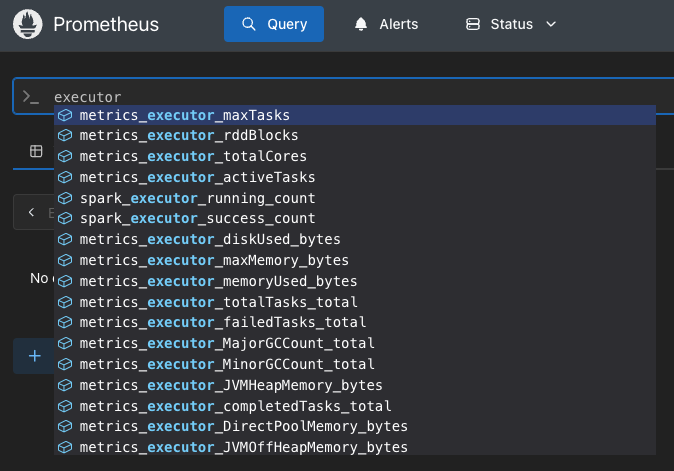Image resolution: width=674 pixels, height=471 pixels.
Task: Choose metrics_executor_memoryUsed_bytes entry
Action: [355, 281]
